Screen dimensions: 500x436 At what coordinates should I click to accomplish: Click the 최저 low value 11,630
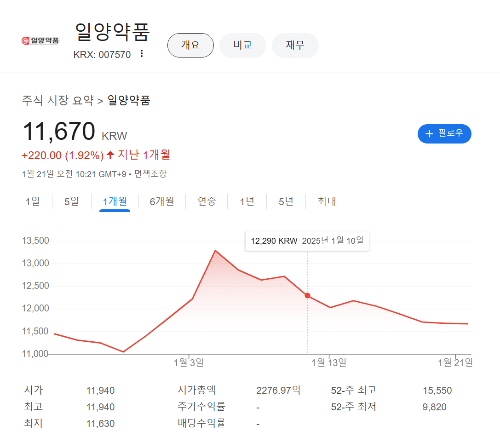point(101,424)
